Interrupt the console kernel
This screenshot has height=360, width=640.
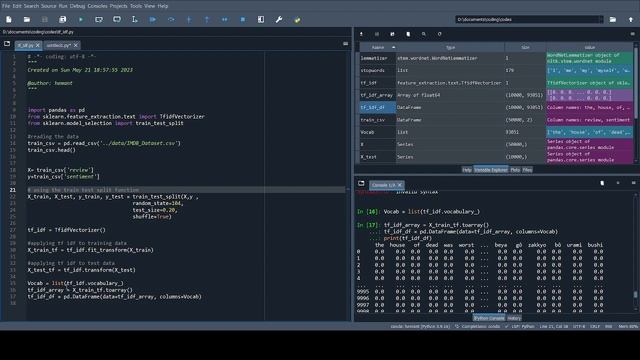(x=618, y=183)
